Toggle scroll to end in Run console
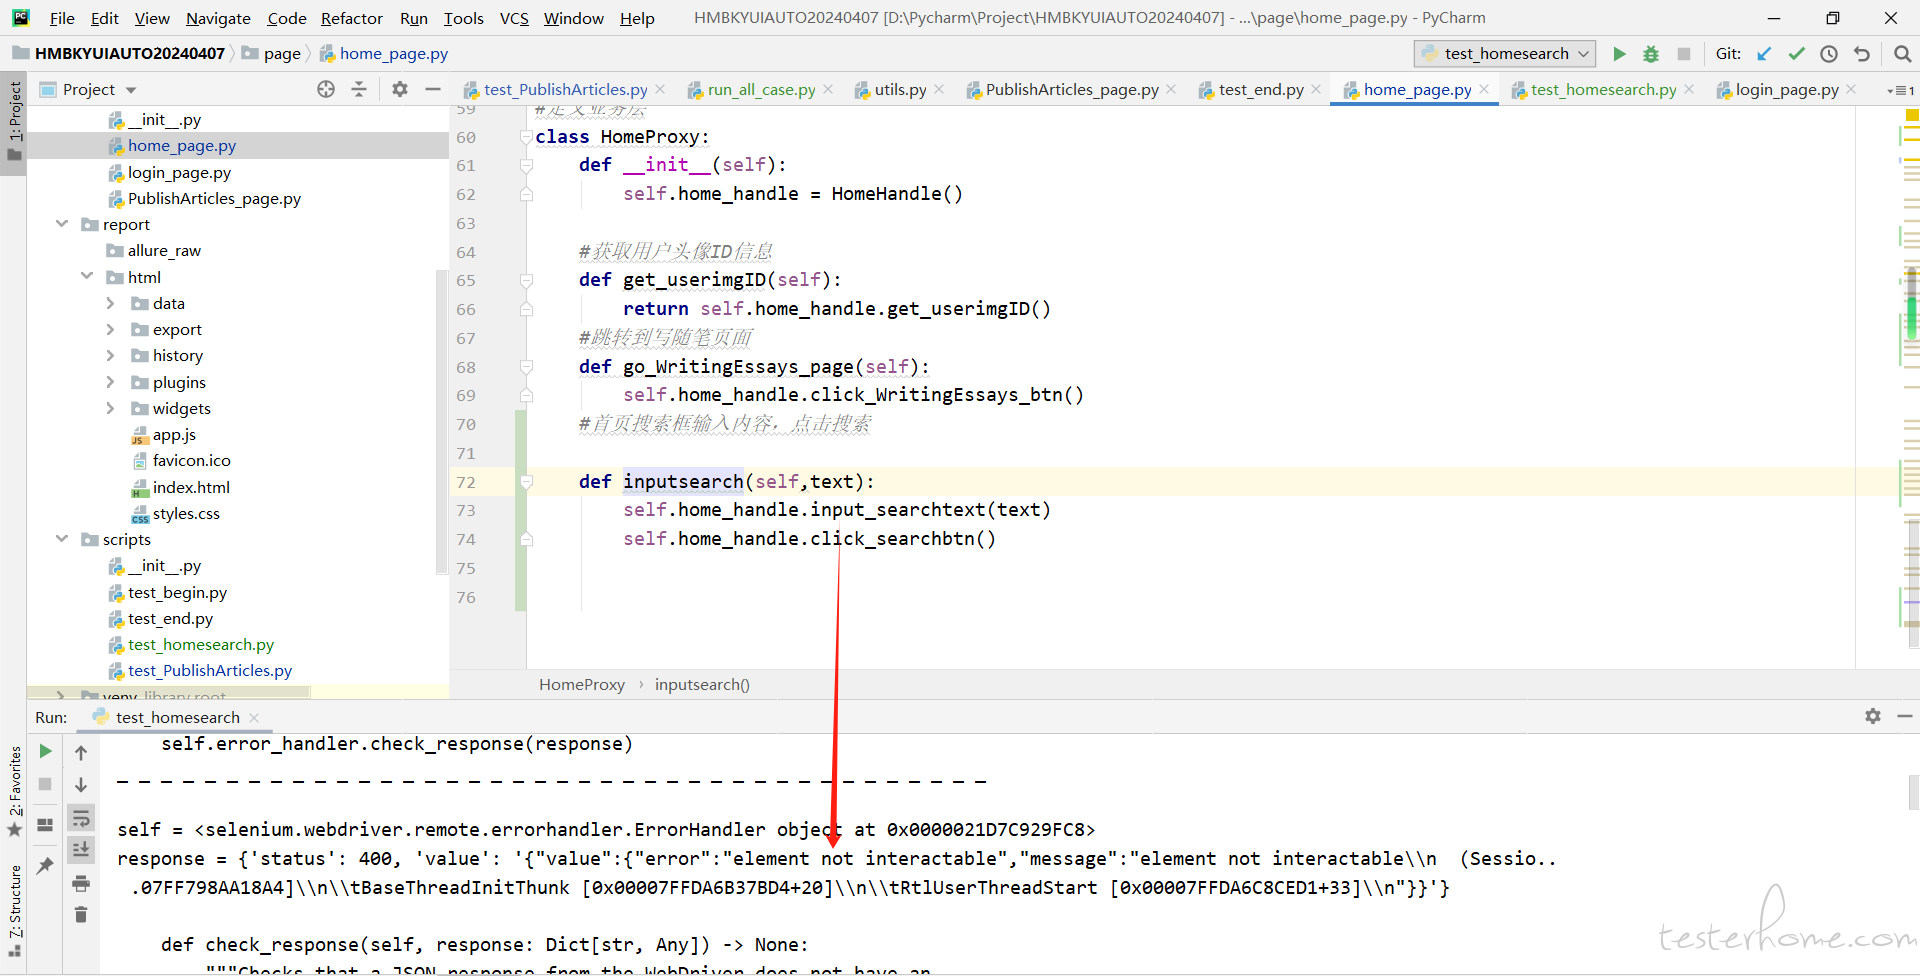 tap(81, 850)
